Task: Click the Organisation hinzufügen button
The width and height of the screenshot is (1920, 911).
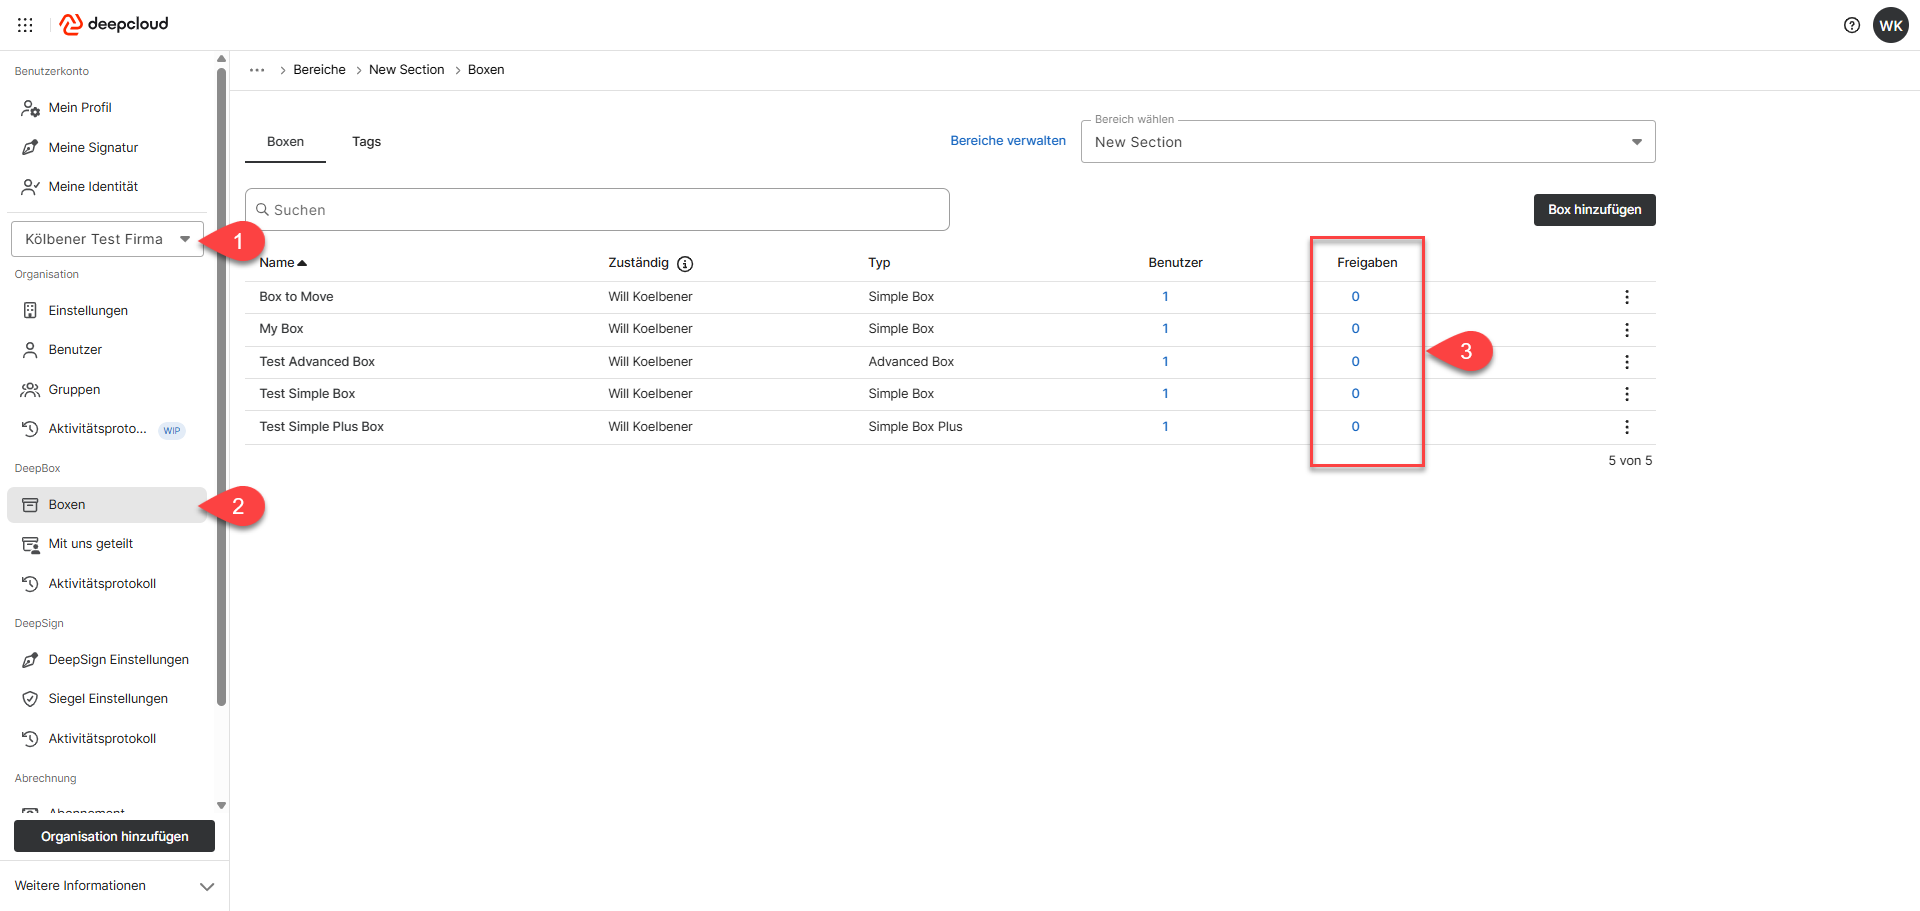Action: (x=114, y=837)
